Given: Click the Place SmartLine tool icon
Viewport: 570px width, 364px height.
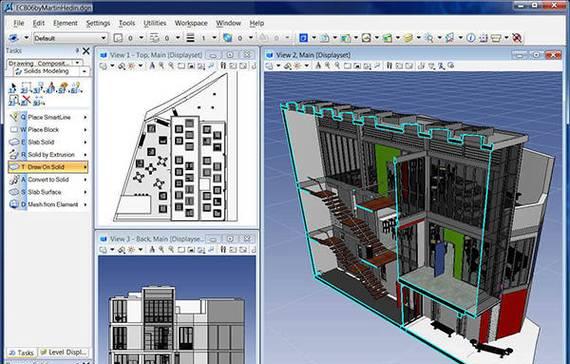Looking at the screenshot, I should point(14,117).
